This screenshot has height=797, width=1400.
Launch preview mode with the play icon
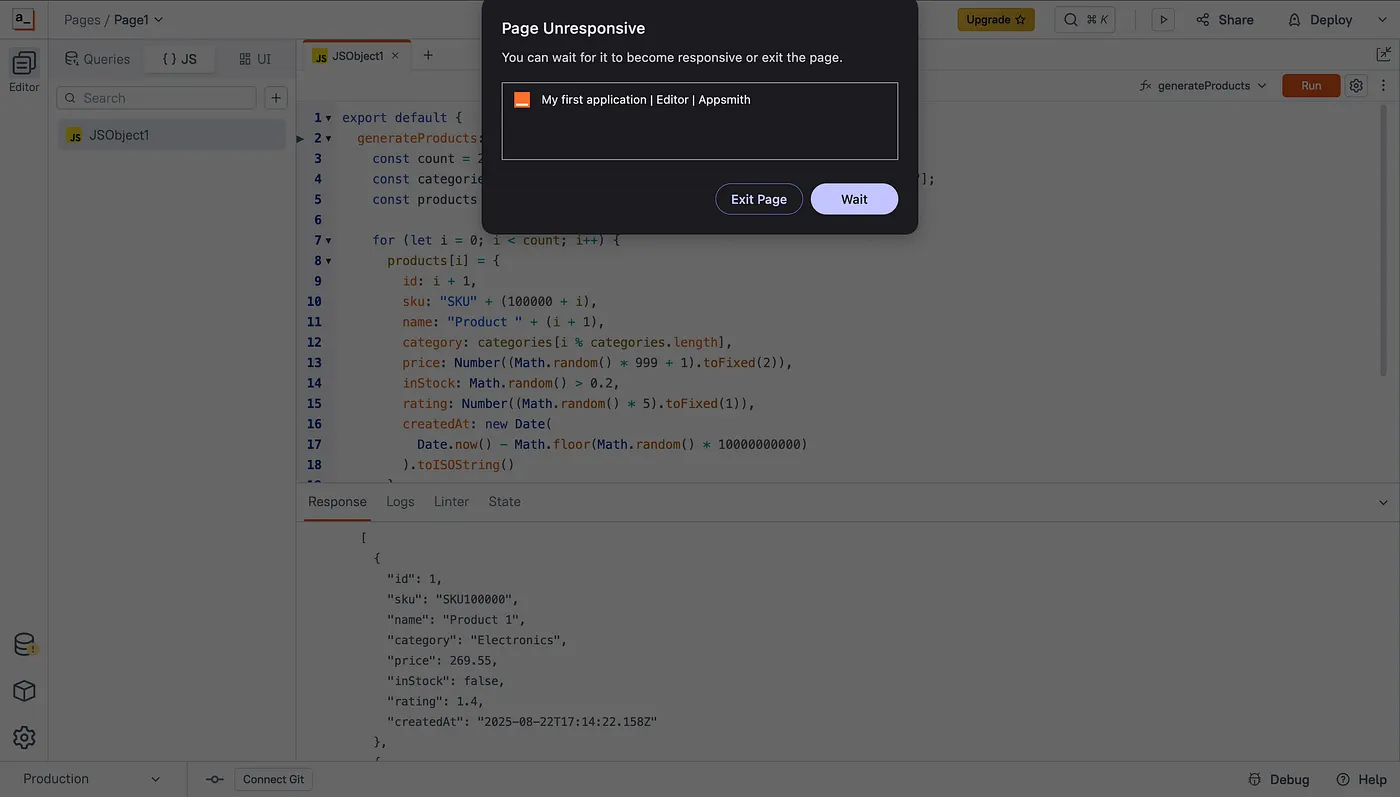(1162, 19)
